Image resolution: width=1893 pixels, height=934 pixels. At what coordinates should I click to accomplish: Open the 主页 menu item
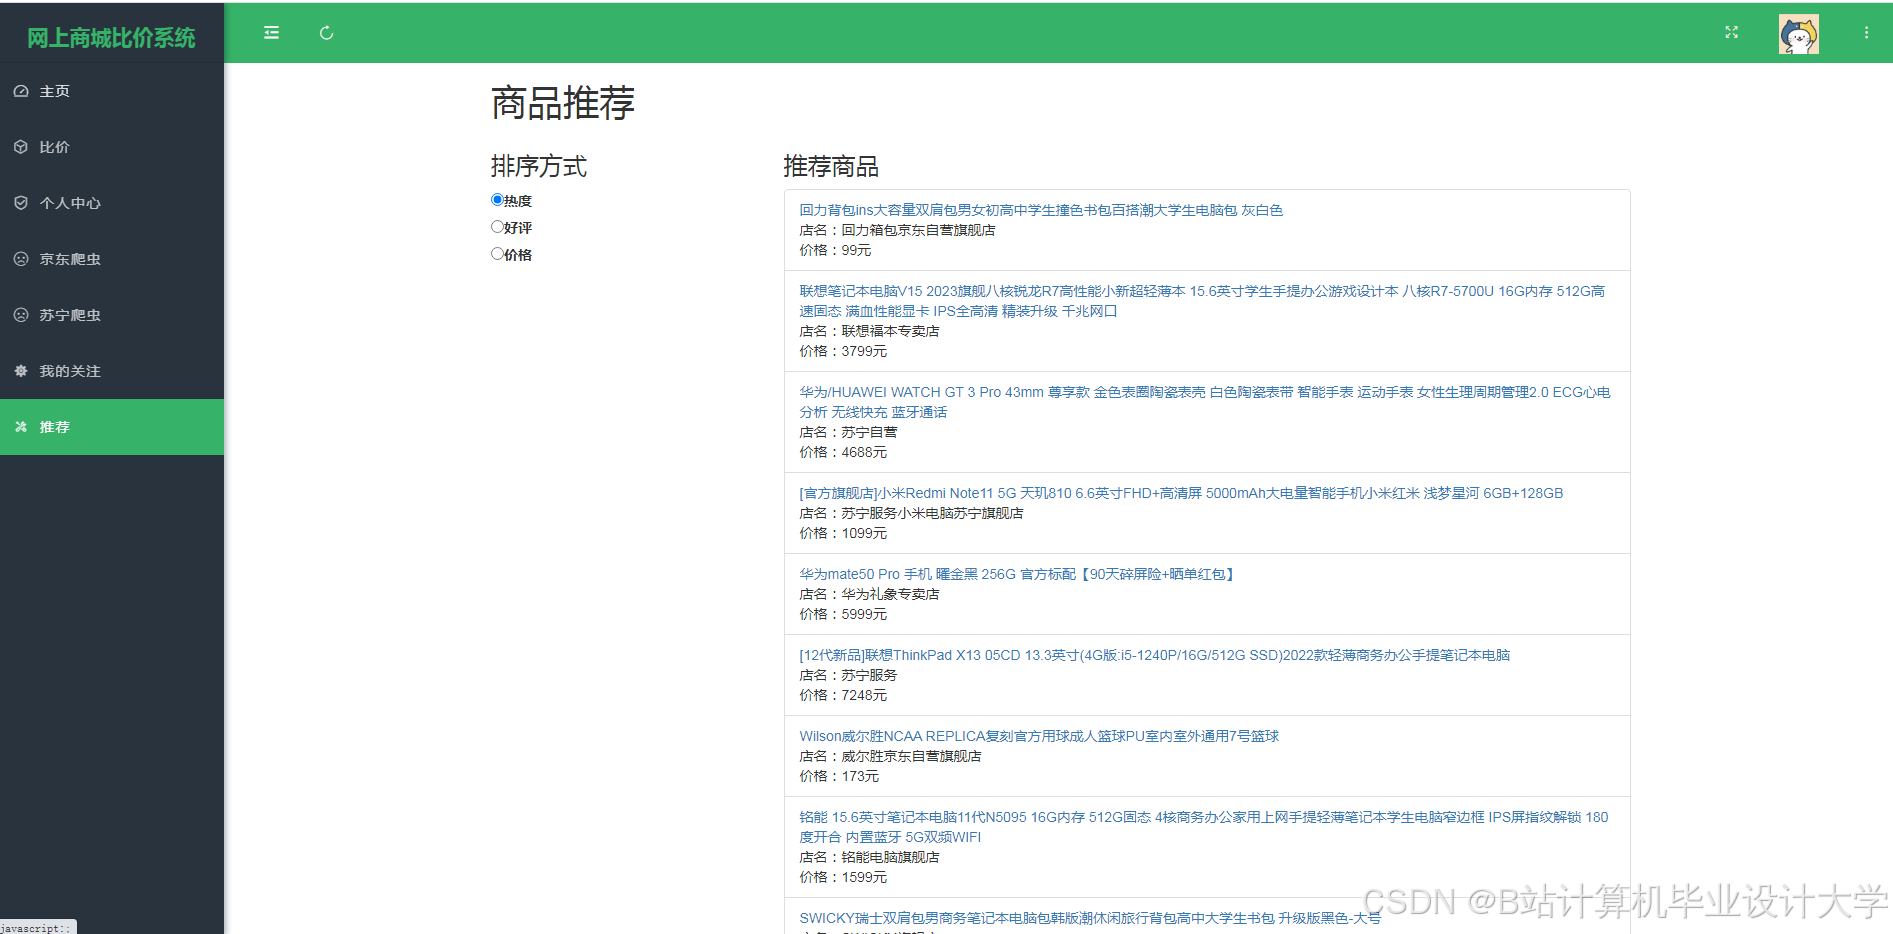click(112, 91)
